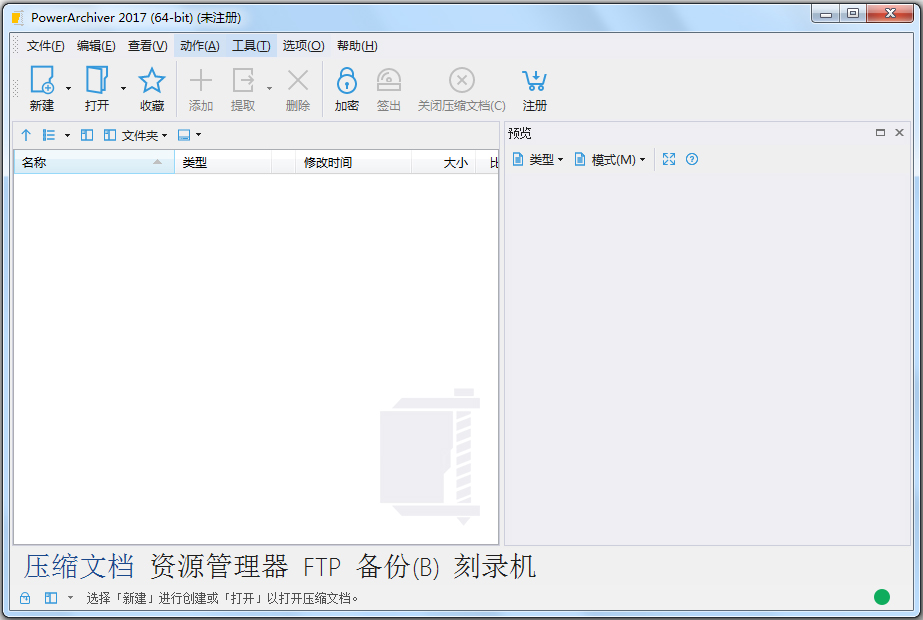Click the lock icon in status bar
The image size is (923, 620).
click(x=25, y=598)
